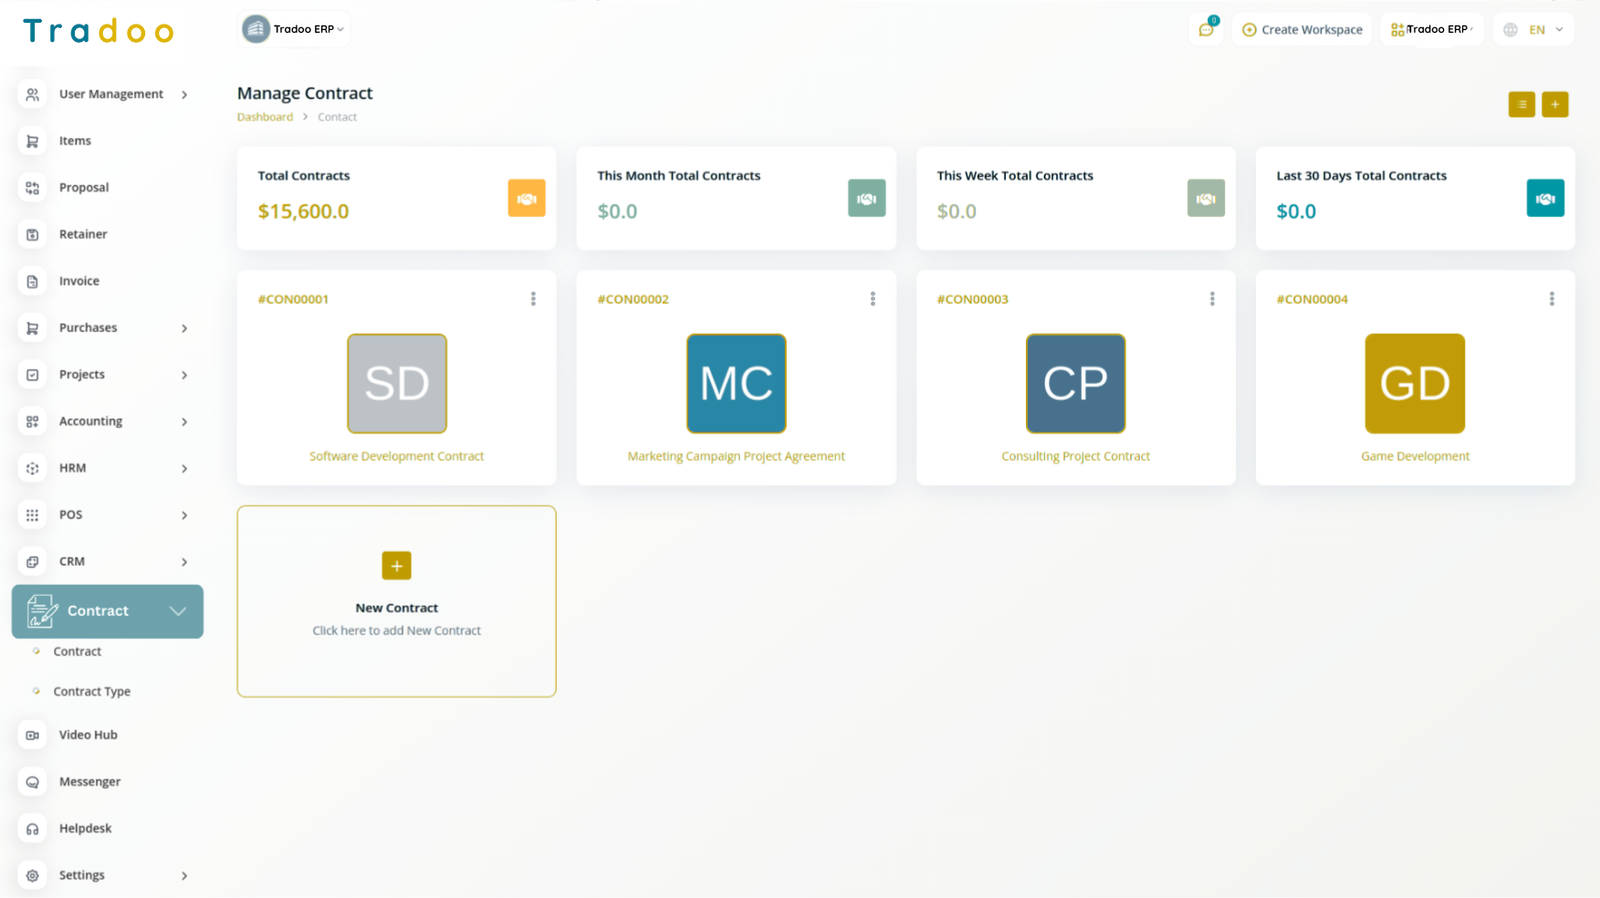The image size is (1600, 898).
Task: Open three-dot menu for #CON00003
Action: coord(1212,299)
